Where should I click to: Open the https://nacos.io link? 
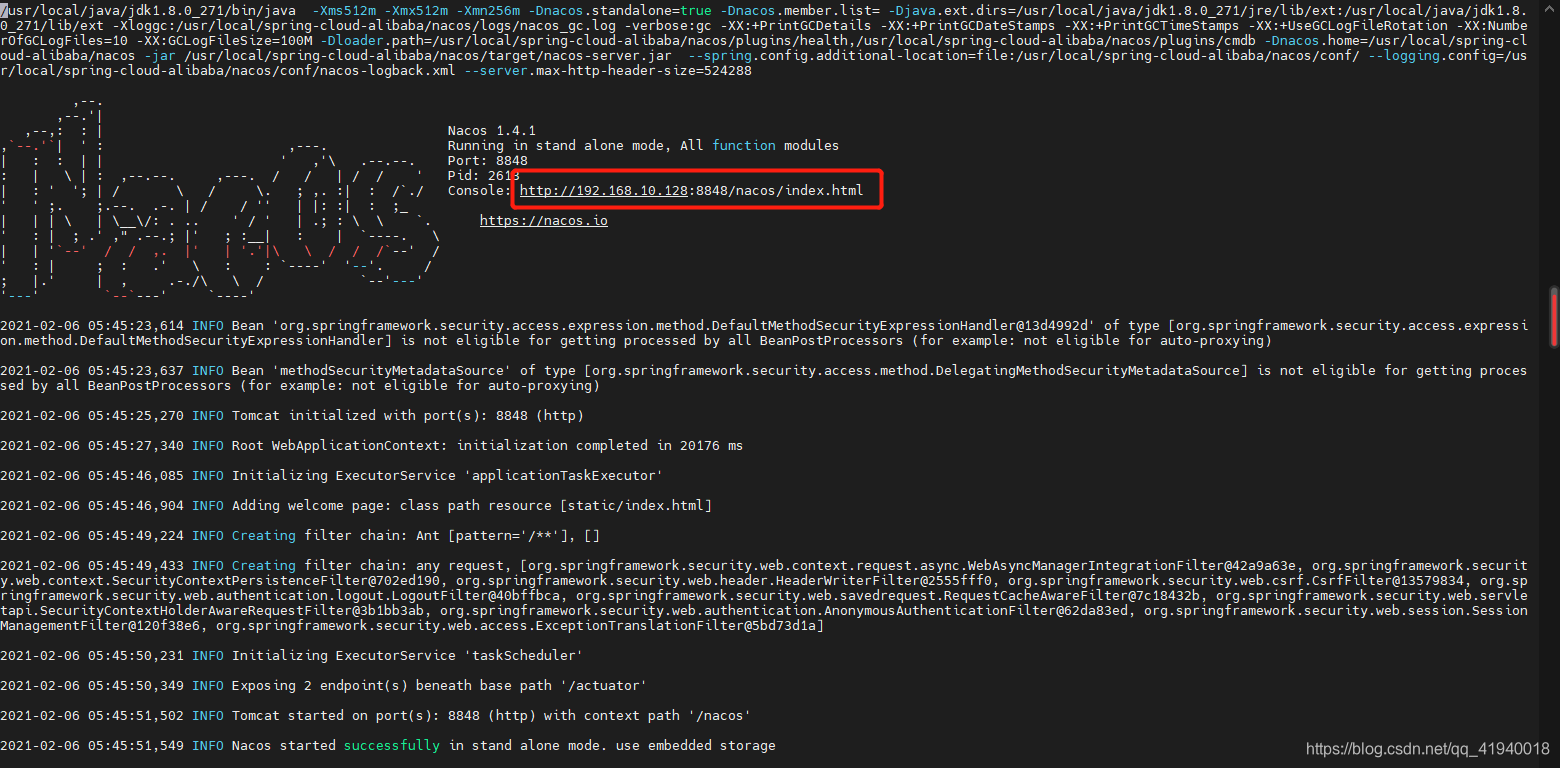pyautogui.click(x=543, y=220)
